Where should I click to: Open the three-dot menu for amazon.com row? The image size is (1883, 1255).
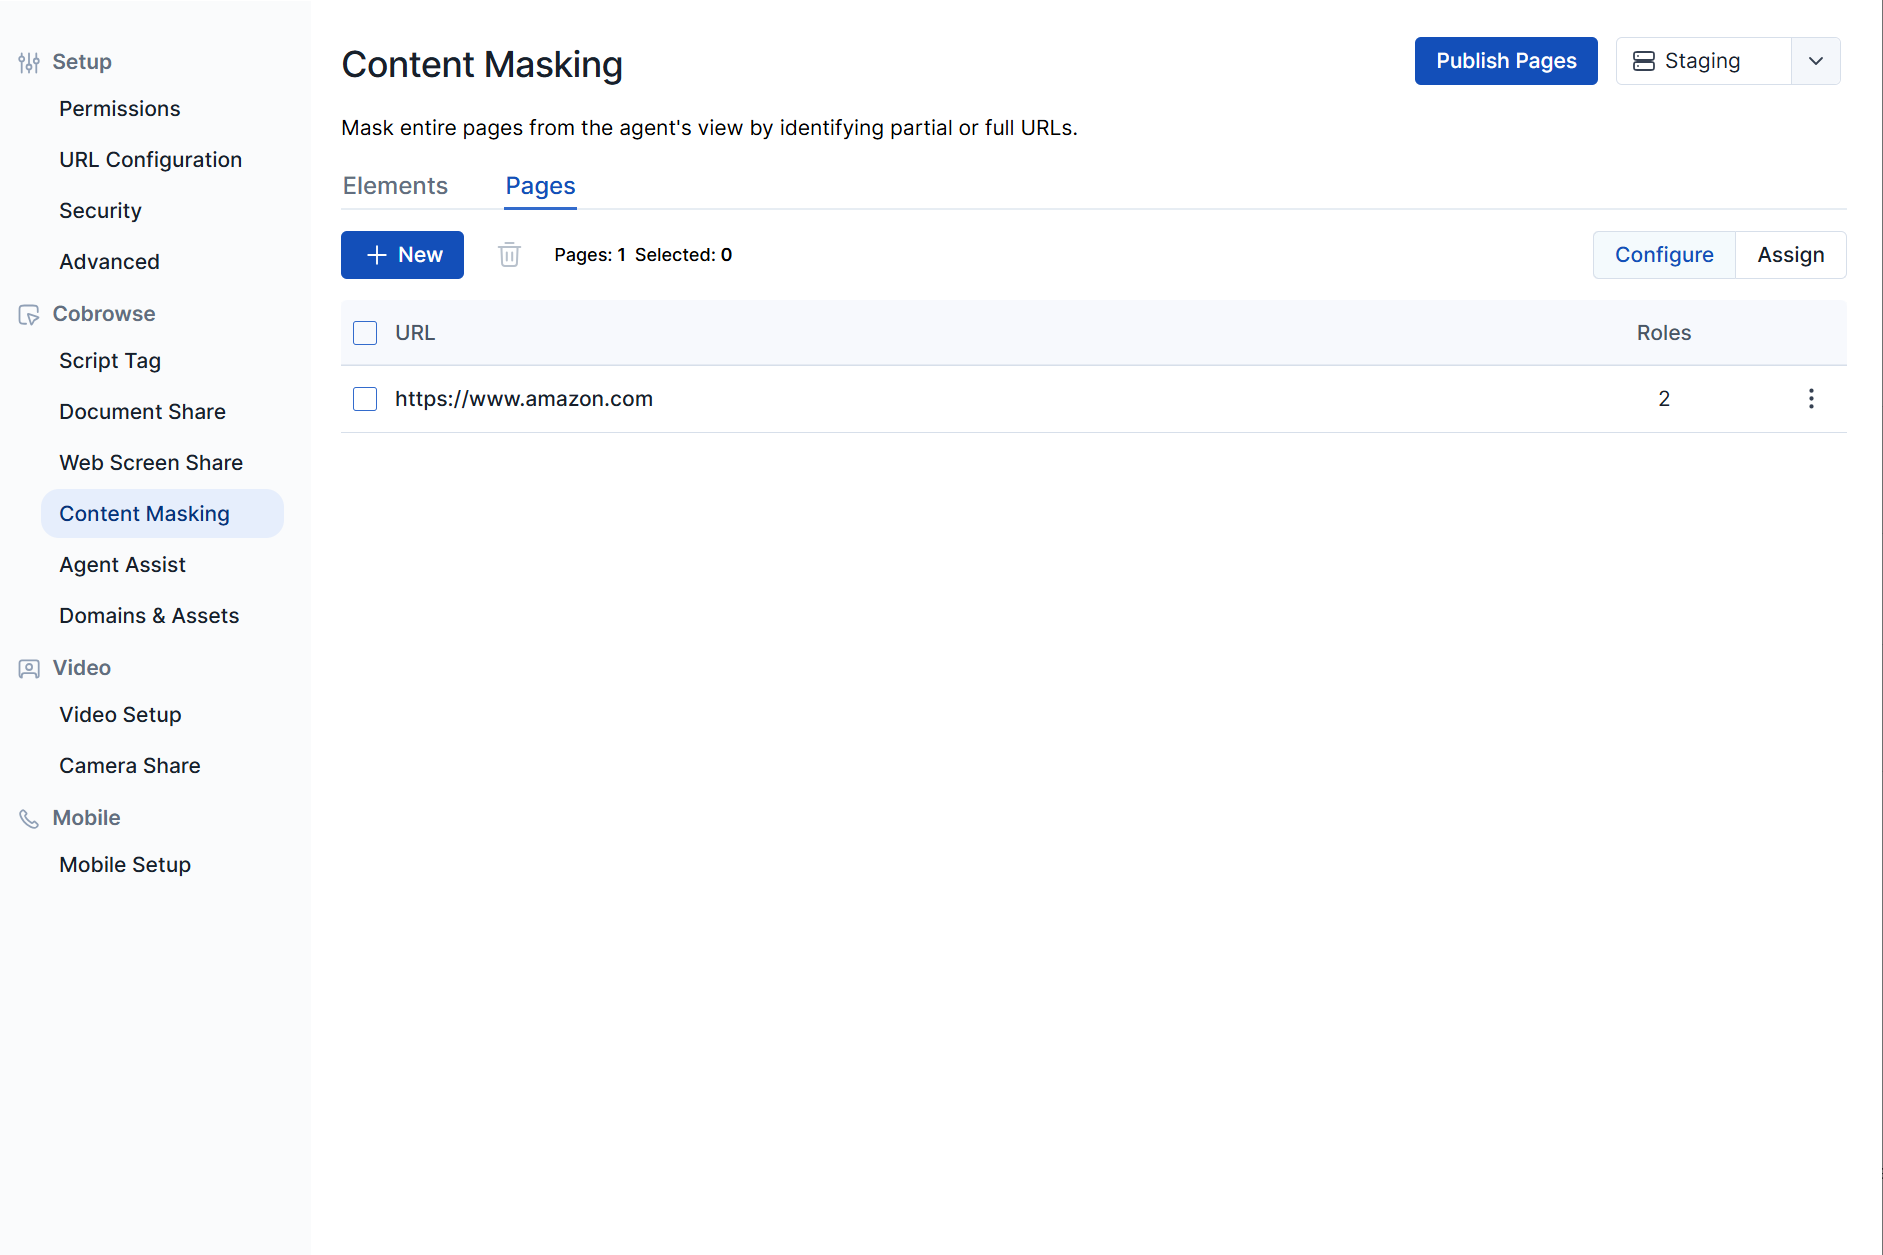pyautogui.click(x=1811, y=399)
